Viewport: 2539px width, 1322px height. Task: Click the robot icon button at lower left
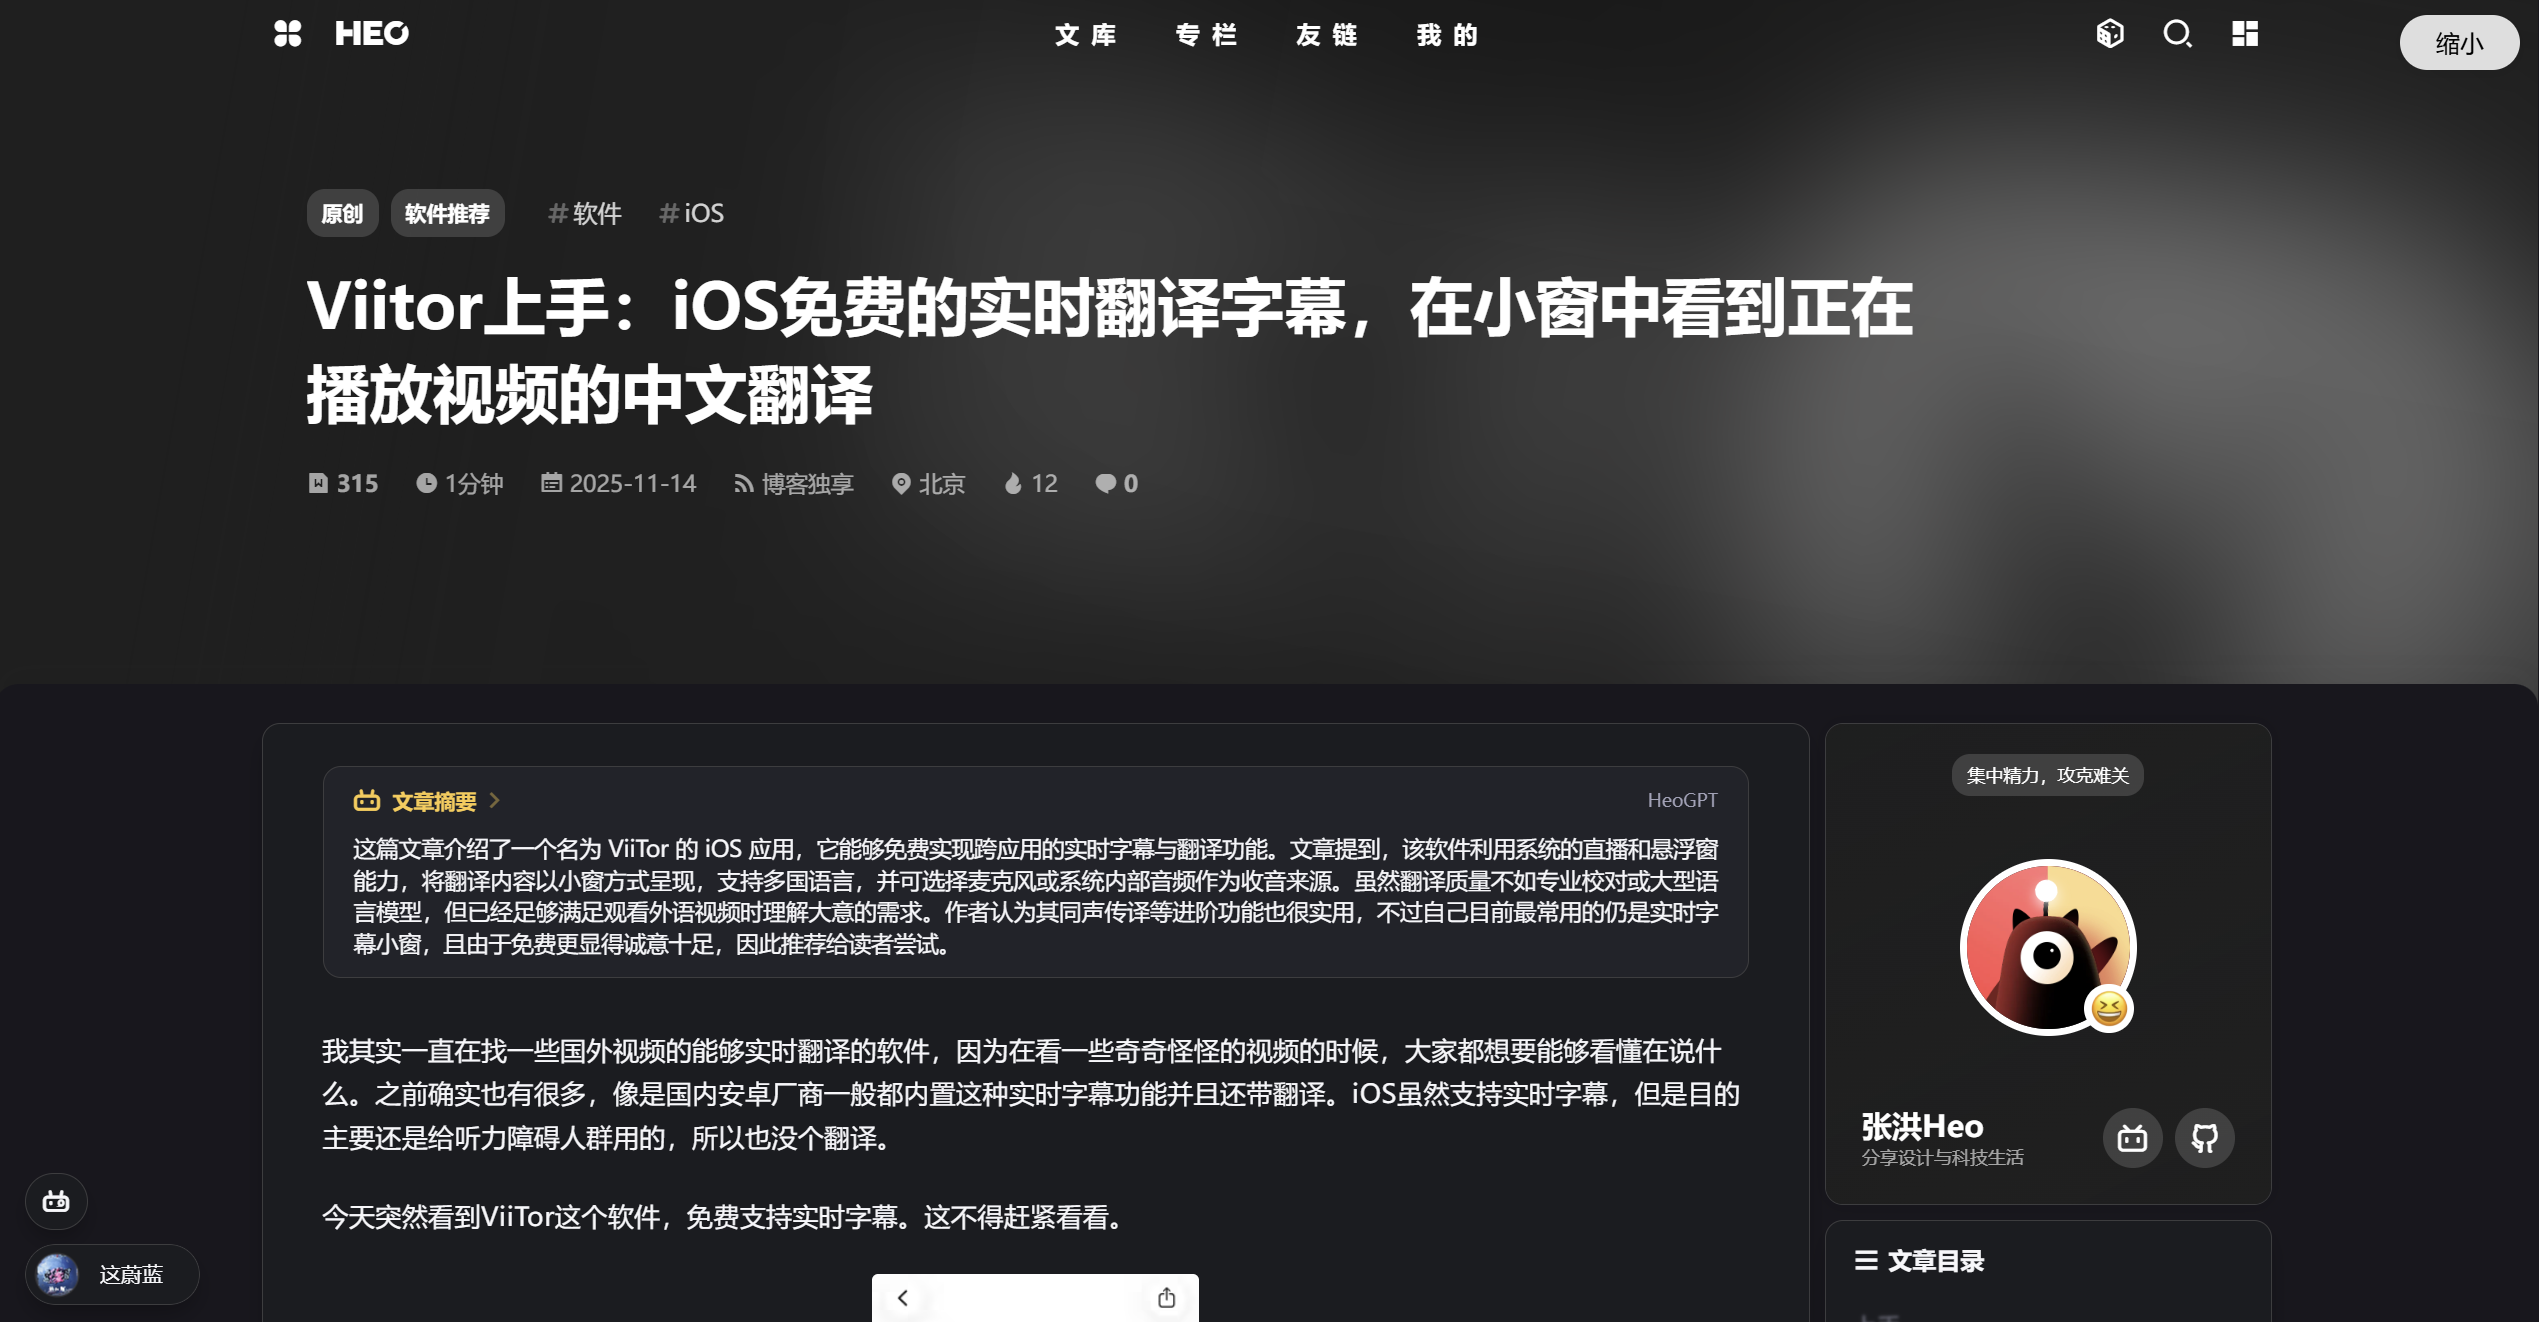point(56,1201)
